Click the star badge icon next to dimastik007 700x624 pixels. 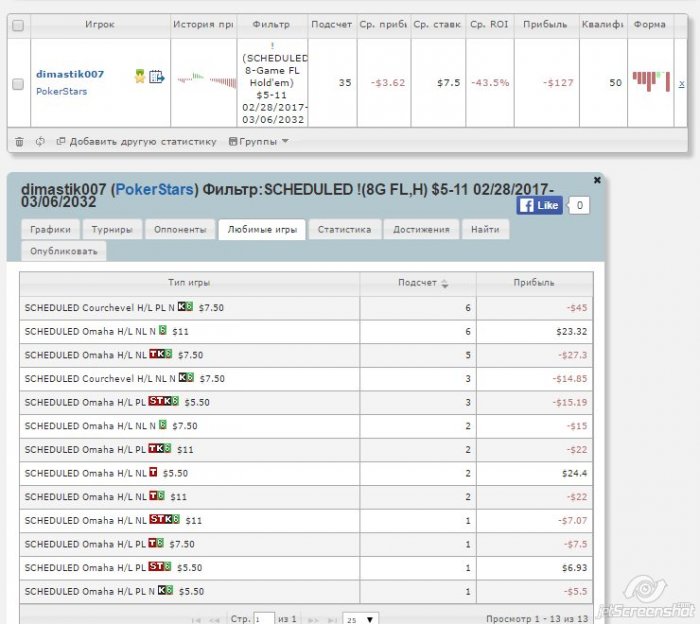(x=140, y=76)
